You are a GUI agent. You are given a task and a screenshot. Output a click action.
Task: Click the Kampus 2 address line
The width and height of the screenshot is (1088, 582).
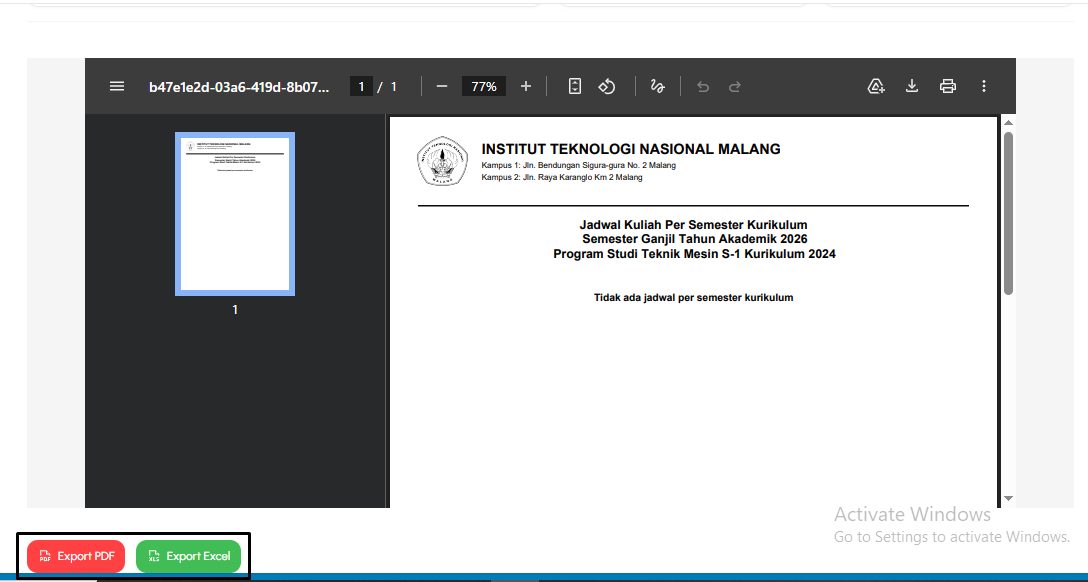(562, 178)
